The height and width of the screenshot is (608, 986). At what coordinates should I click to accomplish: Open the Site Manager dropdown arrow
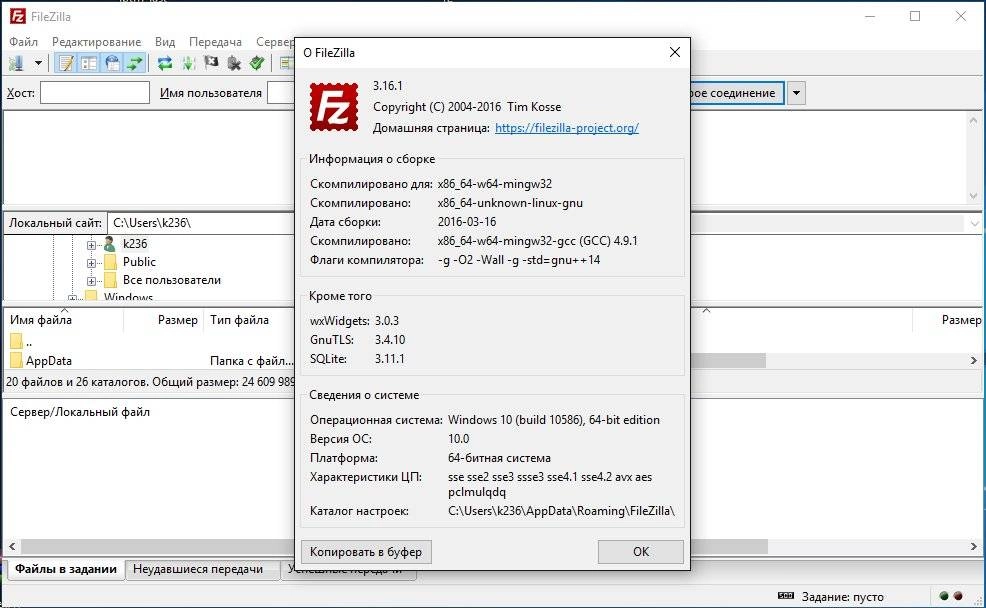tap(38, 63)
